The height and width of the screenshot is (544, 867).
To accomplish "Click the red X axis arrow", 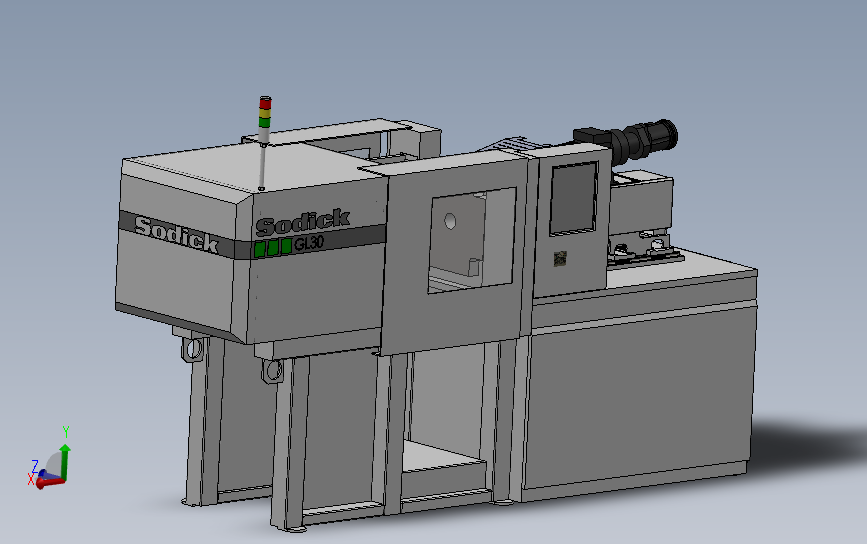I will (50, 482).
